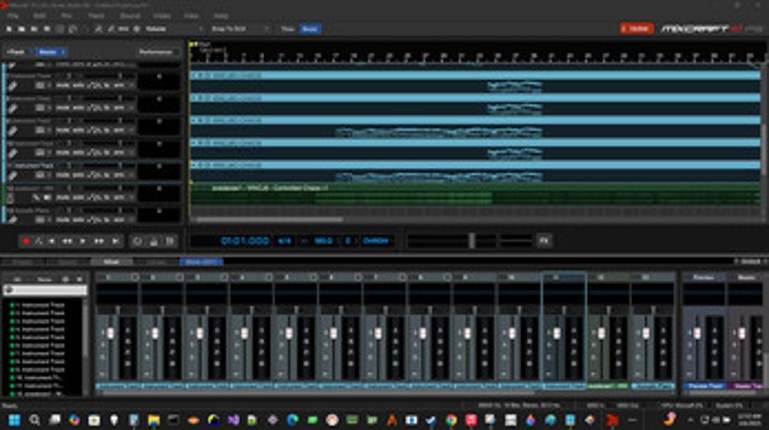Toggle the loop mode button in transport
Screen dimensions: 769x430
pos(138,241)
